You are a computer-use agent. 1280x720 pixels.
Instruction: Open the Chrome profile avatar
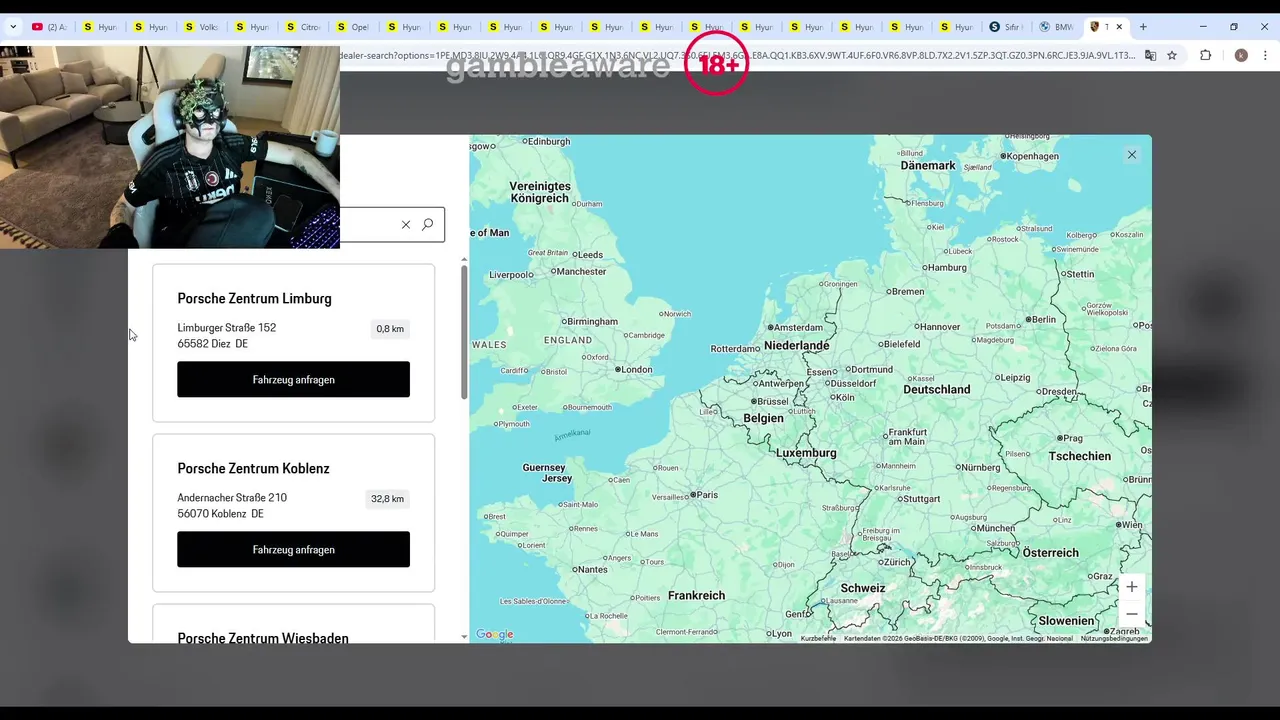tap(1241, 55)
